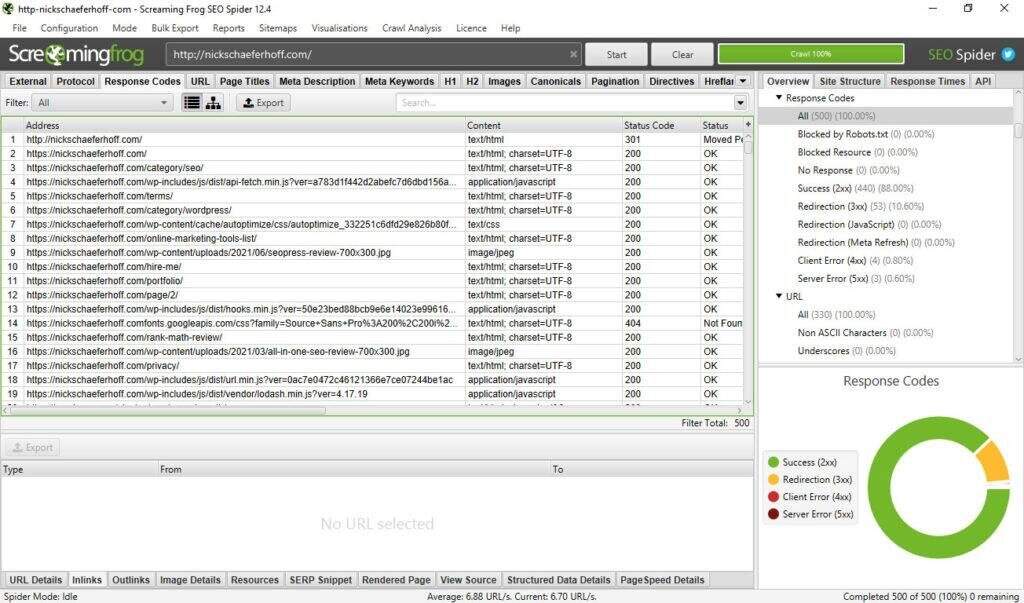1024x603 pixels.
Task: Open the Filter dropdown set to All
Action: coord(103,102)
